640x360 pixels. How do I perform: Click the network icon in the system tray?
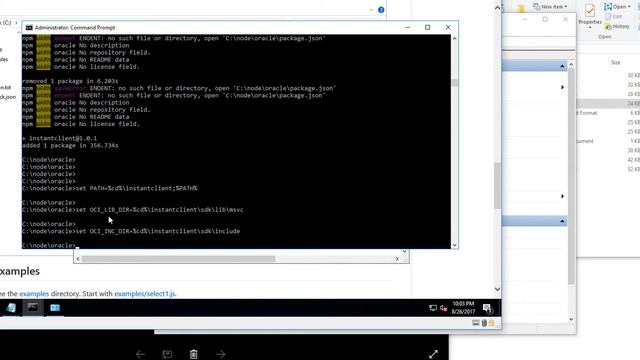[x=433, y=308]
